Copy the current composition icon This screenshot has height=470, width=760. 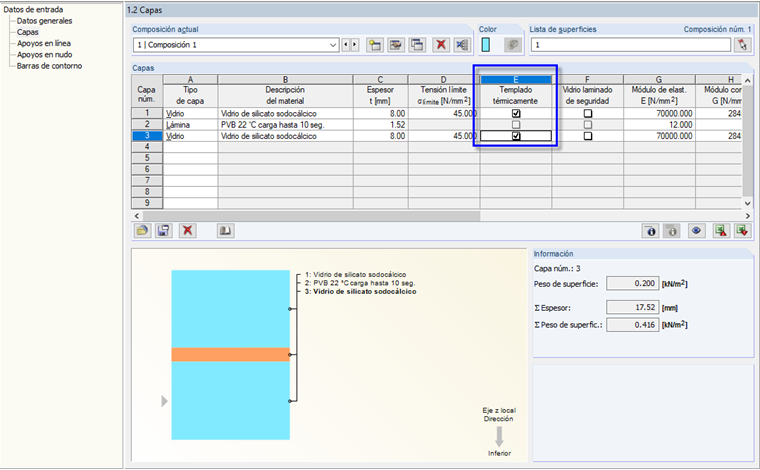(417, 45)
